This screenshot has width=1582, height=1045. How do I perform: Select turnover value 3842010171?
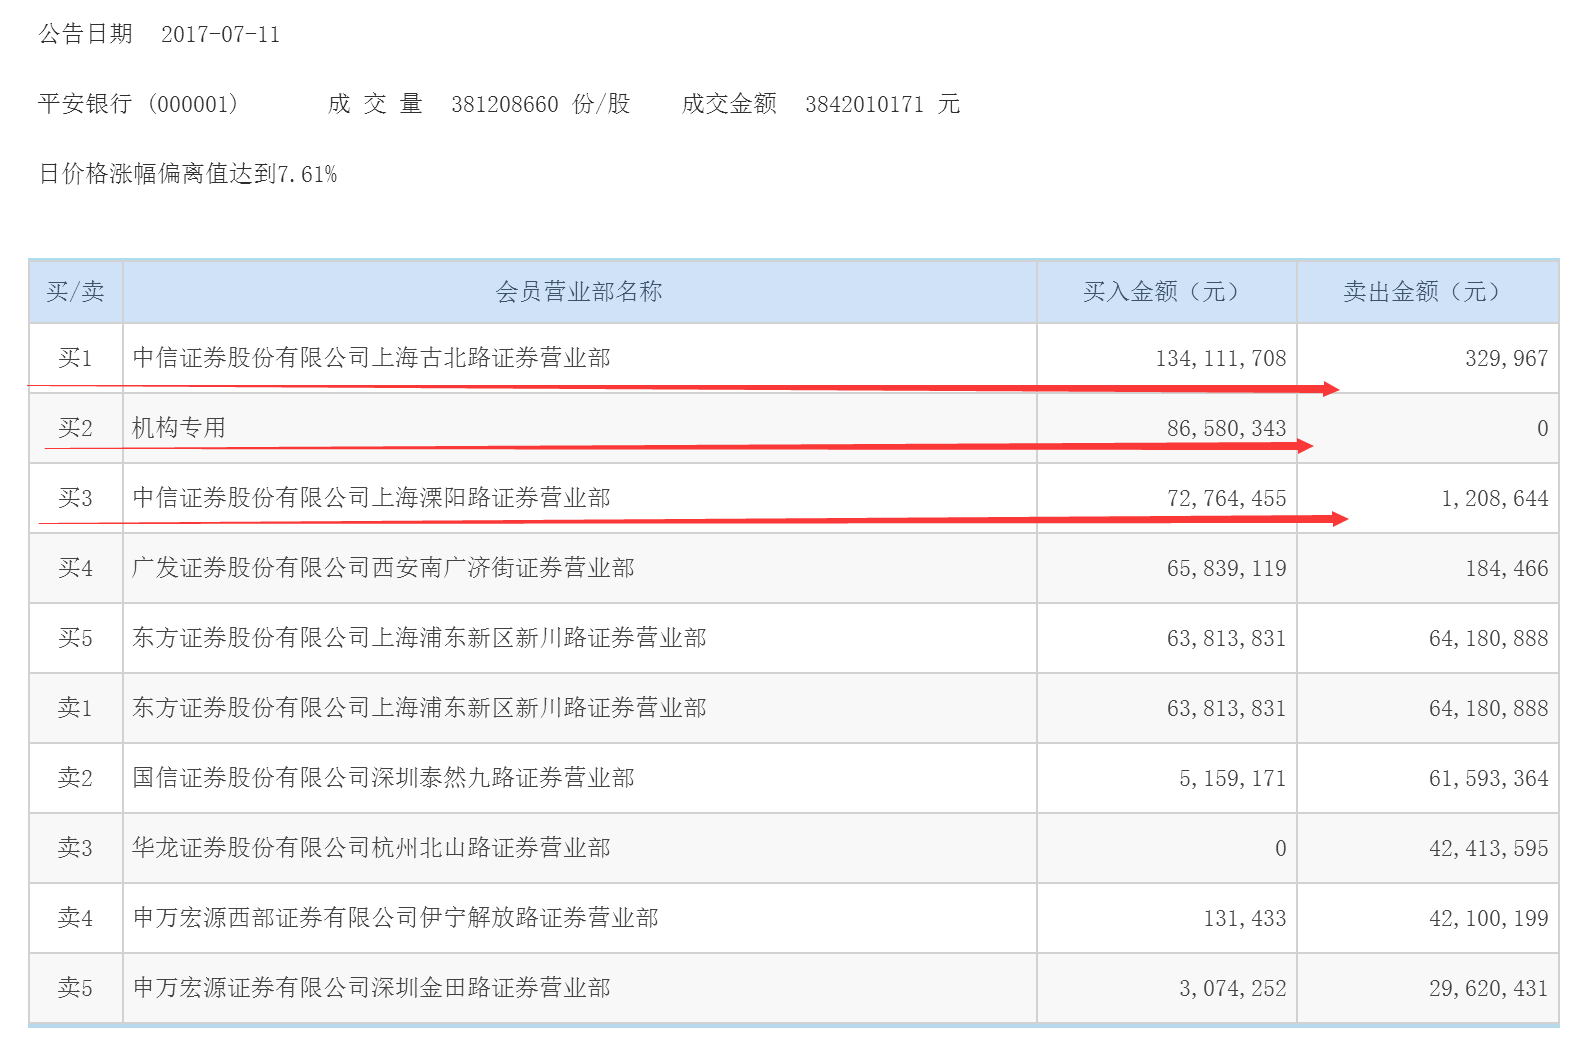(864, 104)
